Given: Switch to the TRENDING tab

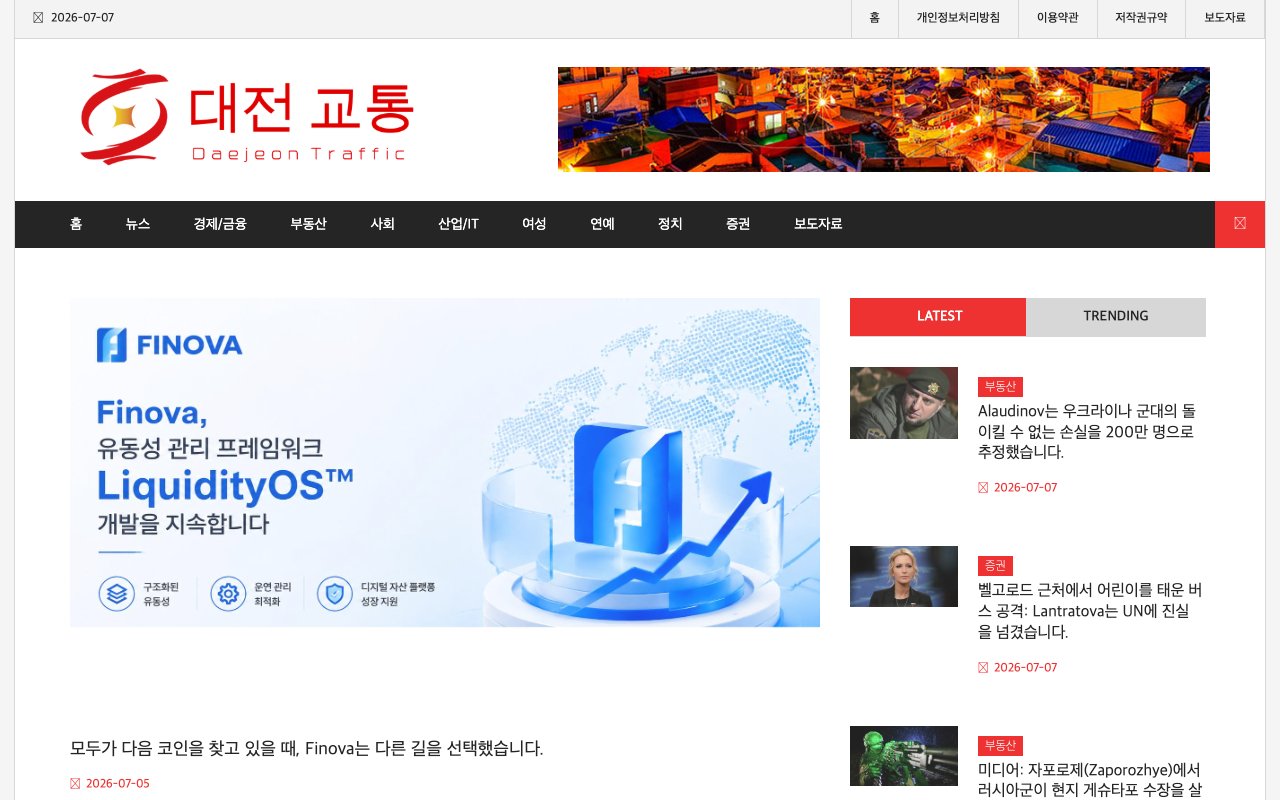Looking at the screenshot, I should pos(1116,316).
